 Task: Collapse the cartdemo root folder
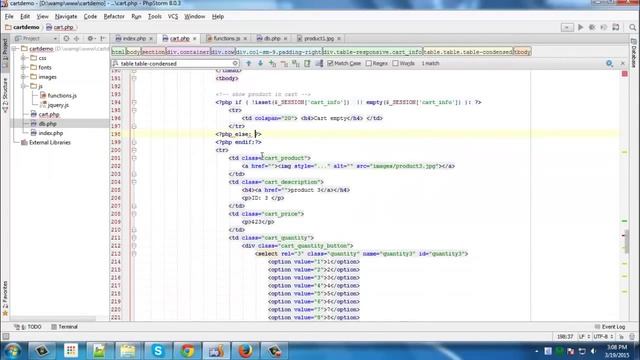coord(15,49)
